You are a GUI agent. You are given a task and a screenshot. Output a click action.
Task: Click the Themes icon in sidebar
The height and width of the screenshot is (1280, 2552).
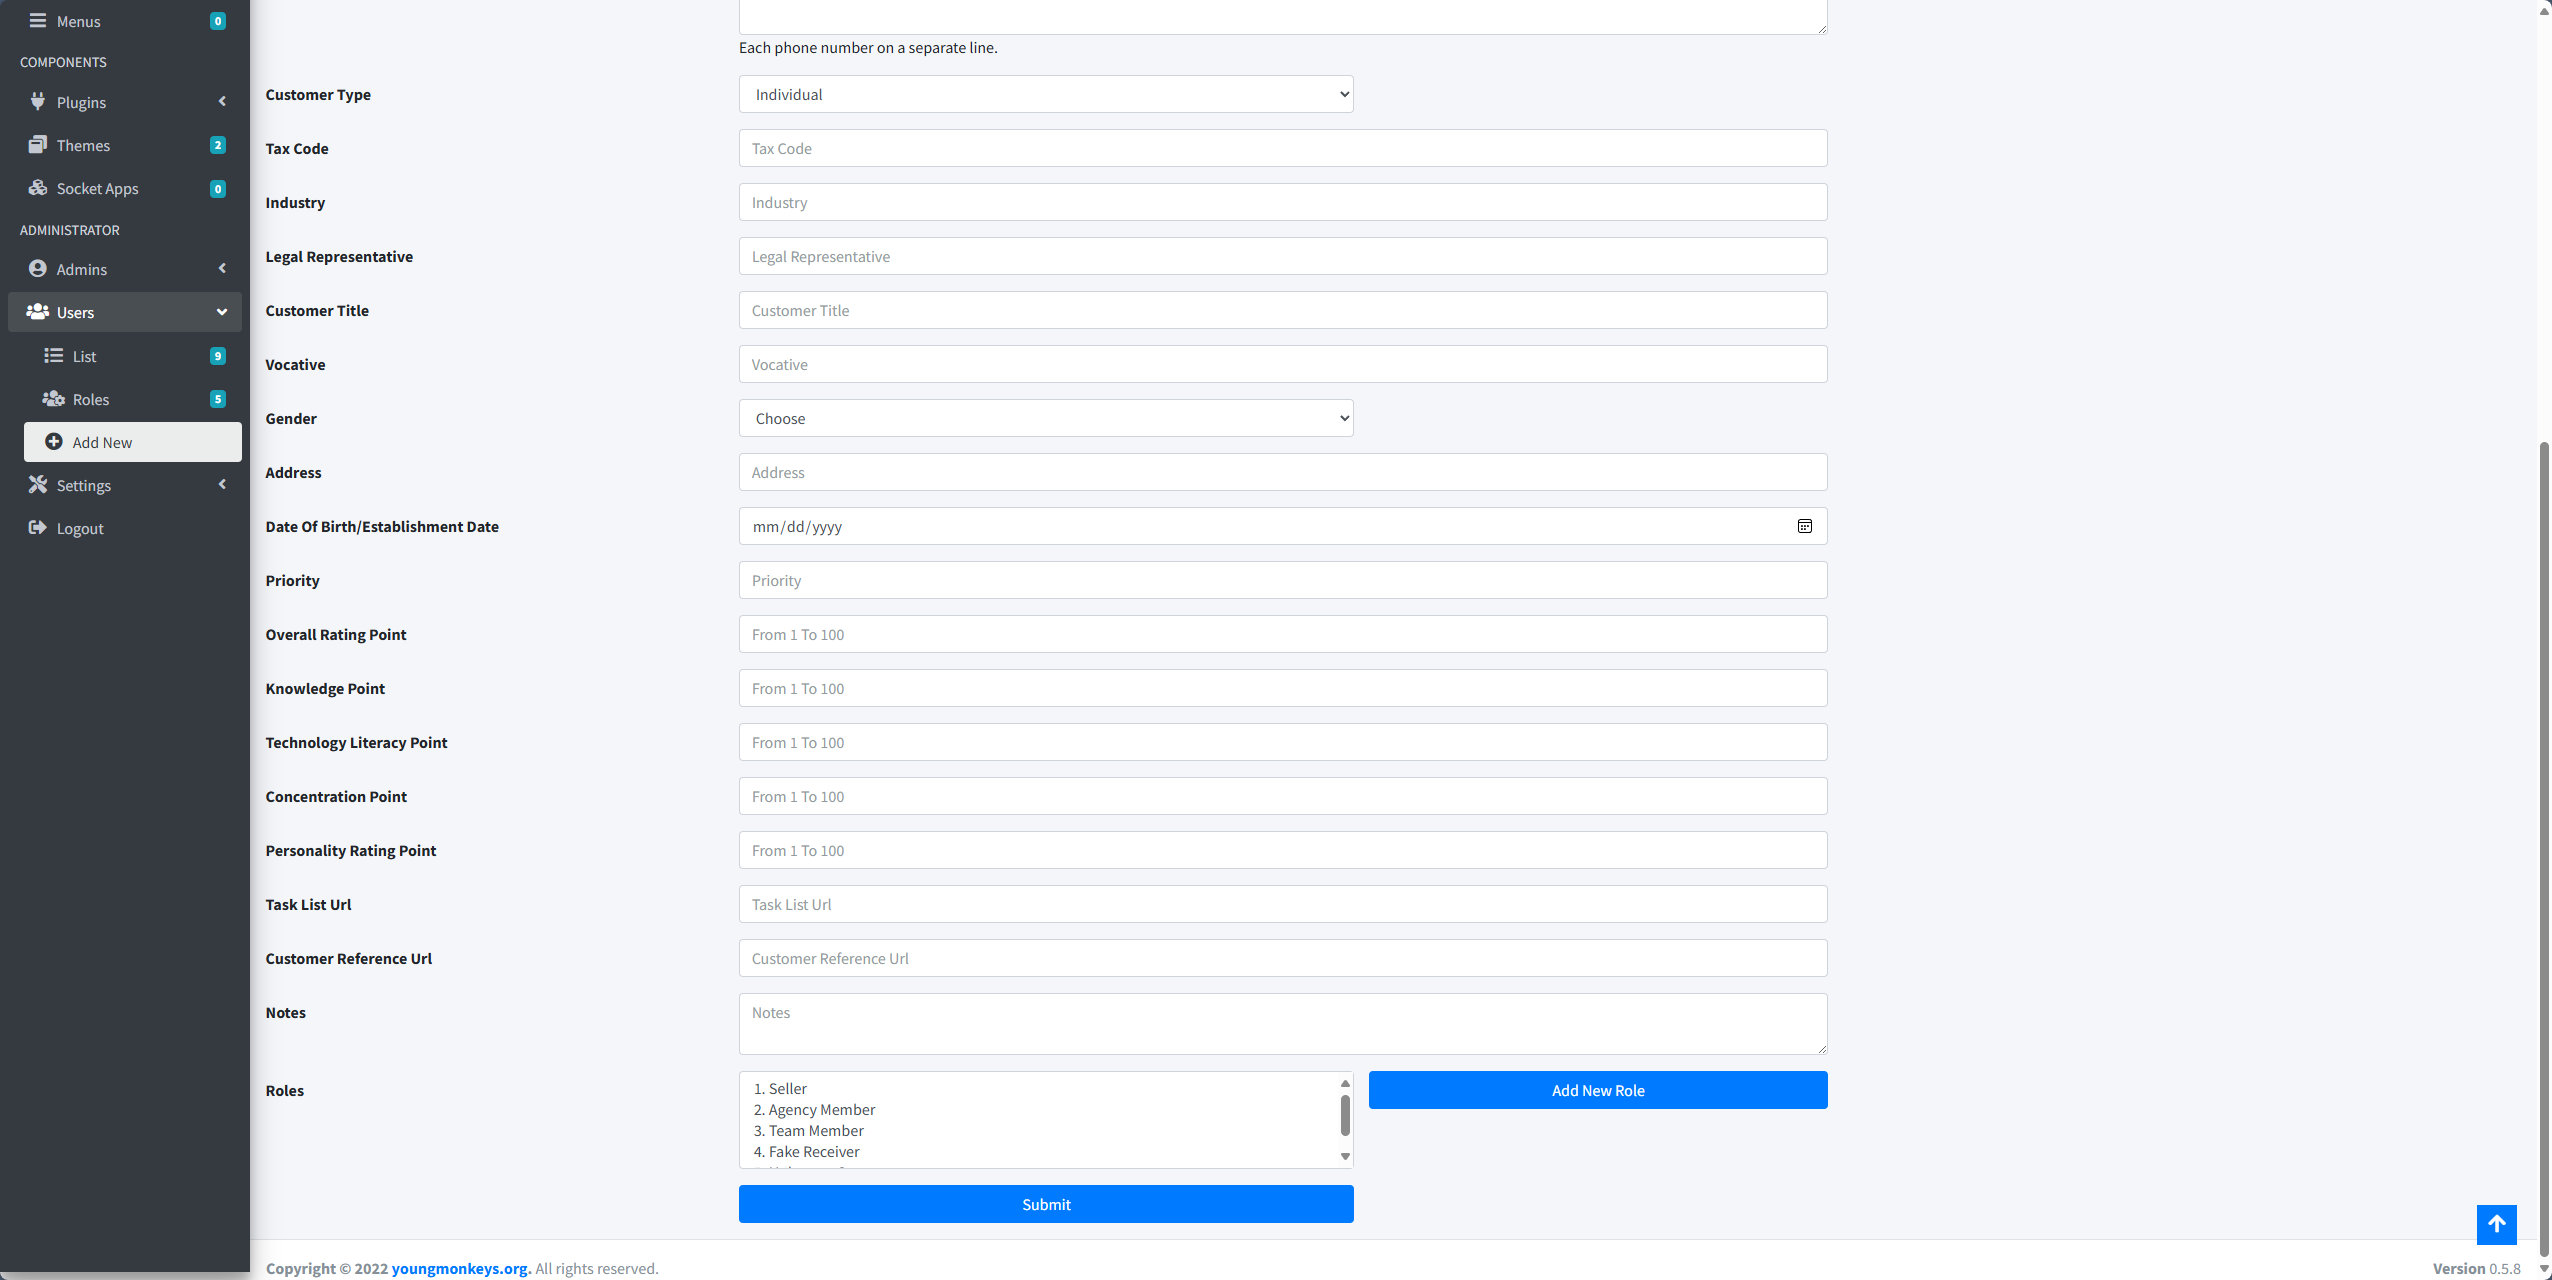point(38,144)
